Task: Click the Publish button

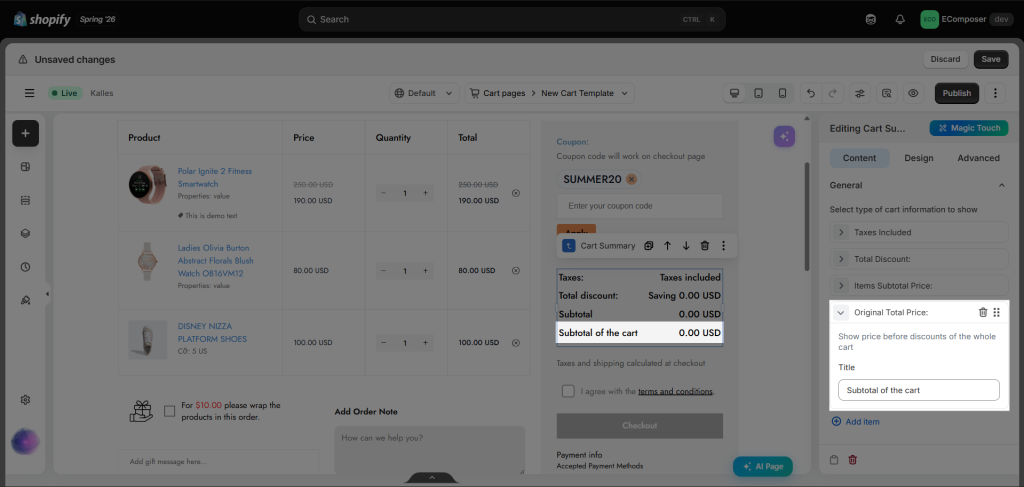Action: click(957, 93)
